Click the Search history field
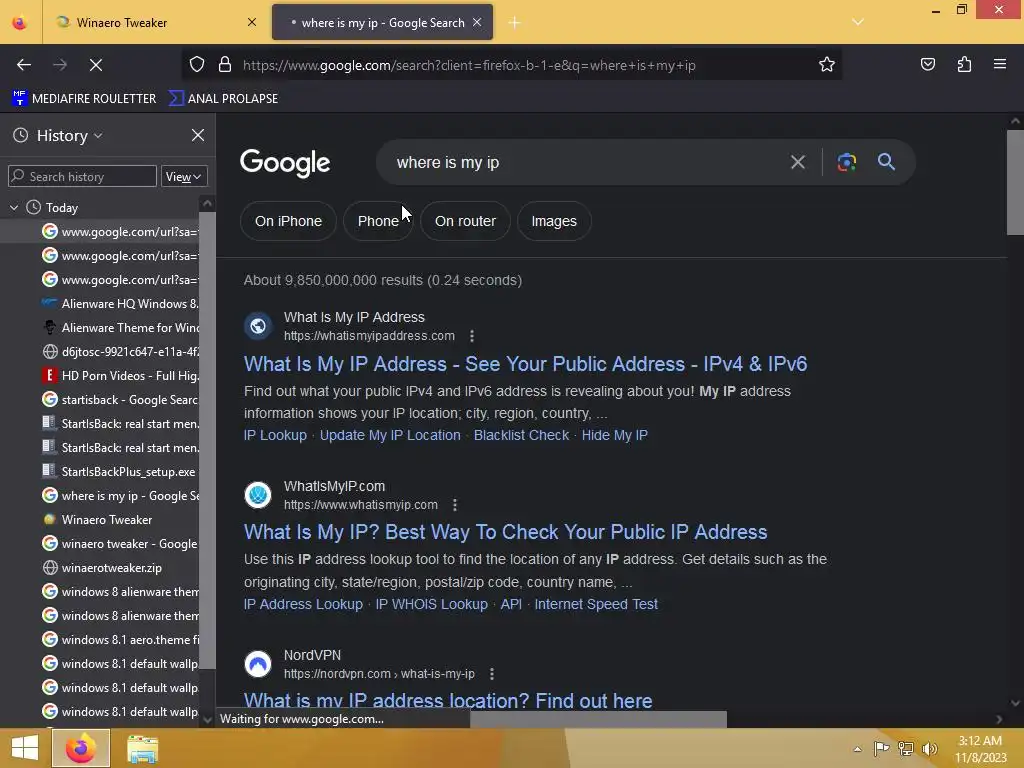 tap(82, 176)
